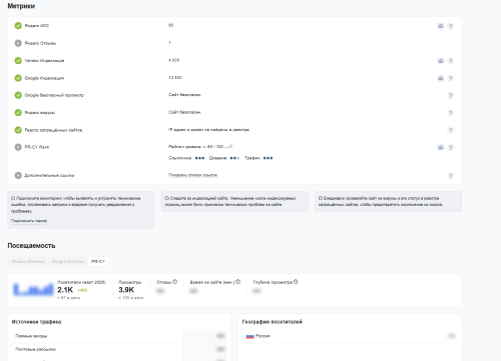Click the Трафик rating label

click(252, 158)
